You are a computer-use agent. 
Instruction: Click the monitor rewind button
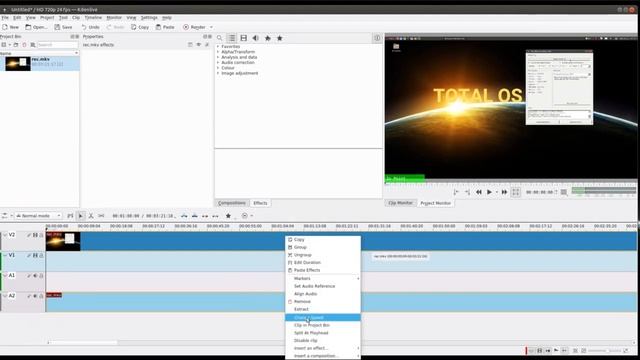tap(478, 192)
